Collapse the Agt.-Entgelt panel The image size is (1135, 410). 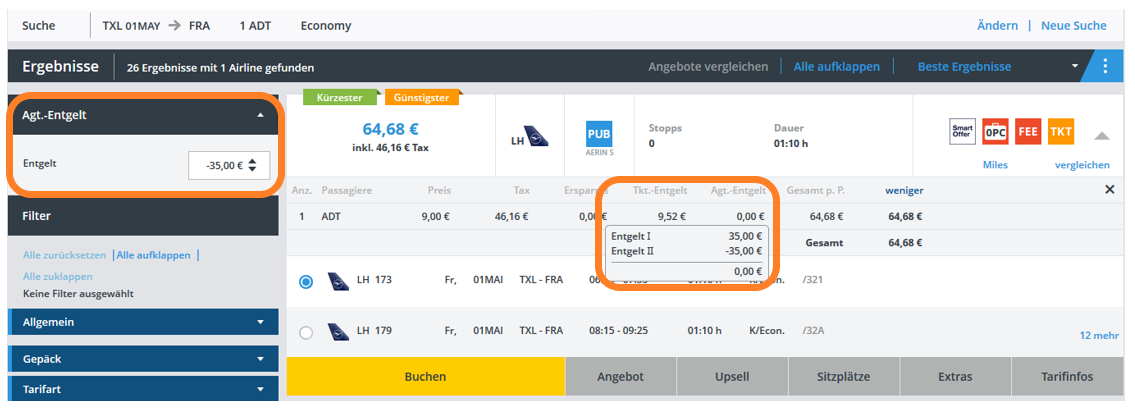(x=261, y=115)
